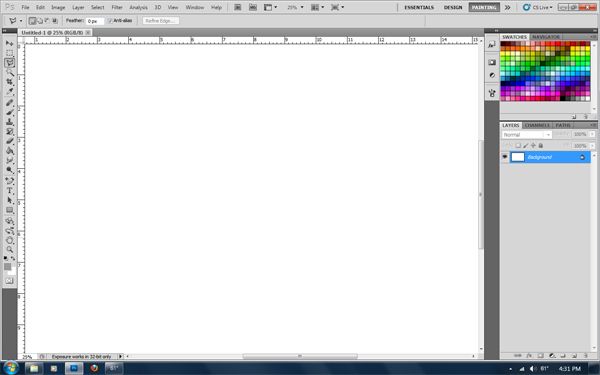Select the Clone Stamp tool

coord(10,122)
